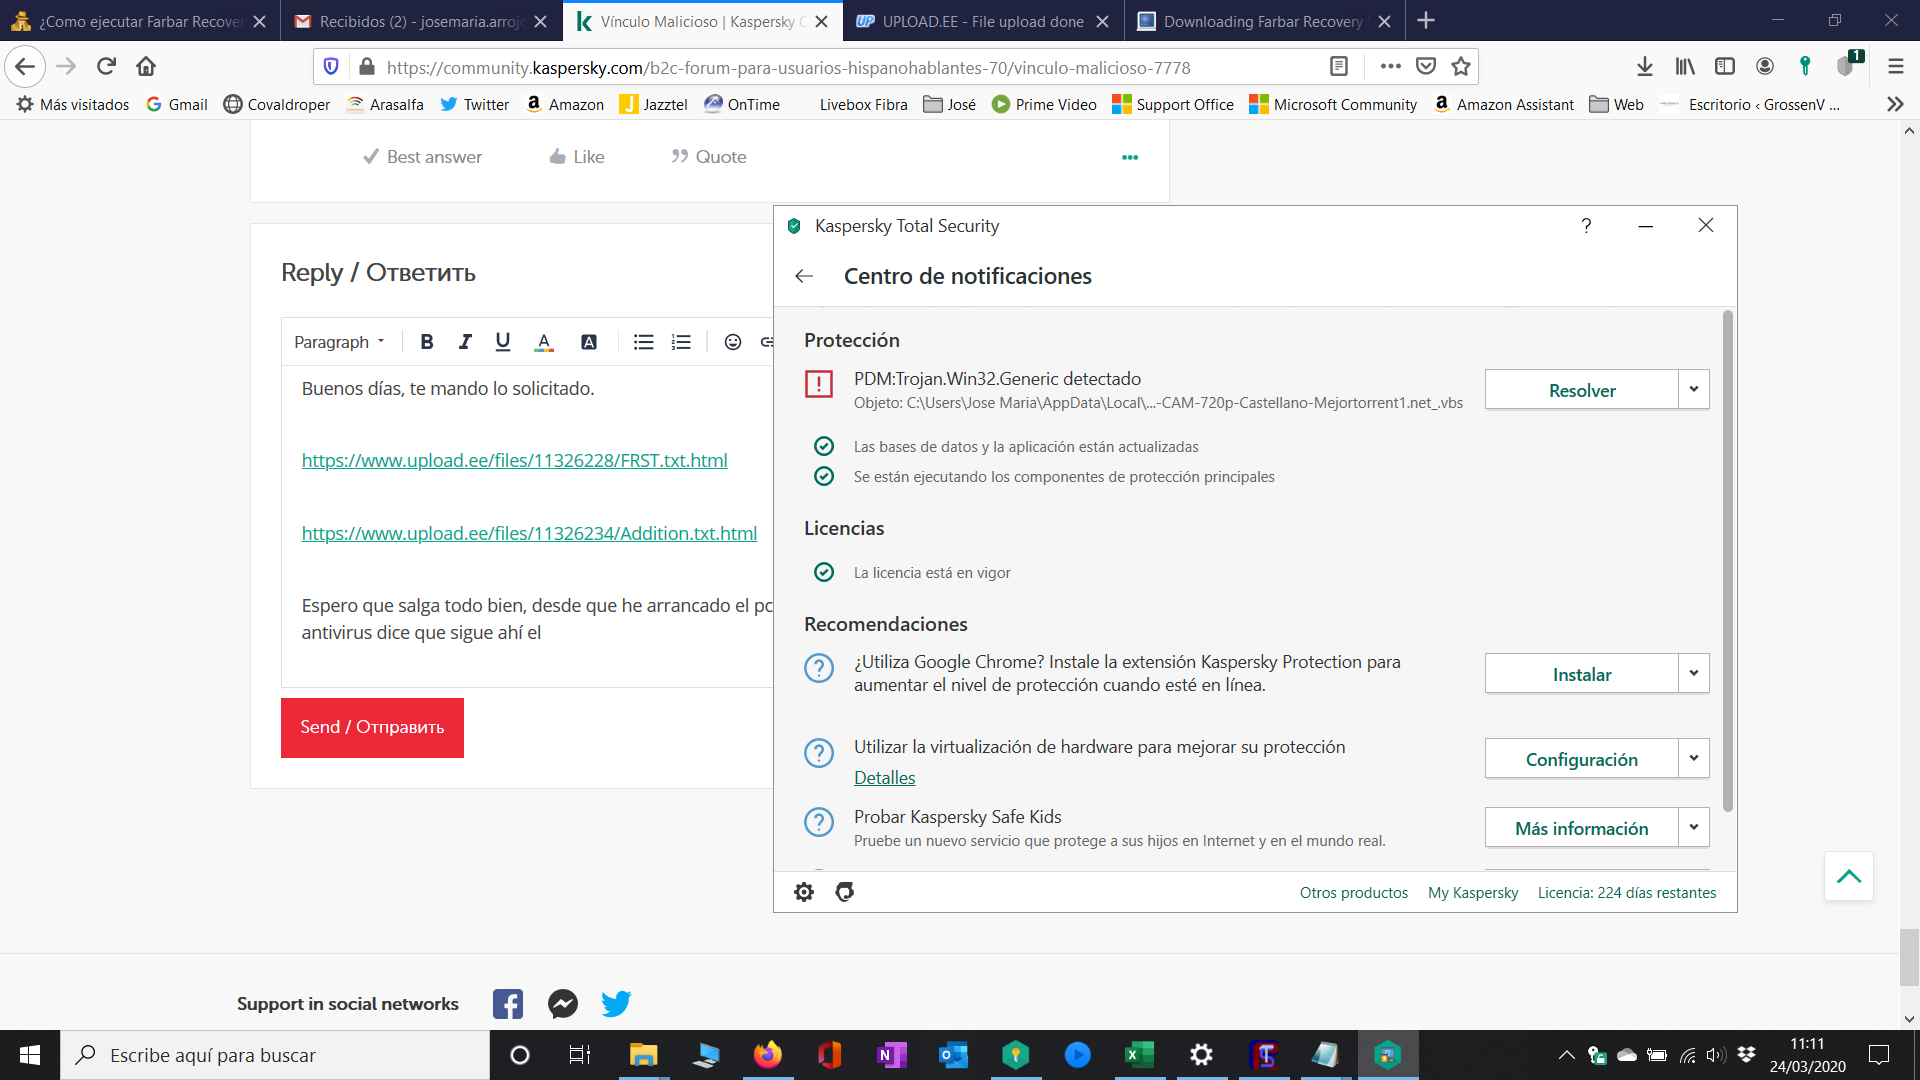Expand the Instalar button dropdown arrow
Viewport: 1920px width, 1080px height.
[x=1694, y=674]
